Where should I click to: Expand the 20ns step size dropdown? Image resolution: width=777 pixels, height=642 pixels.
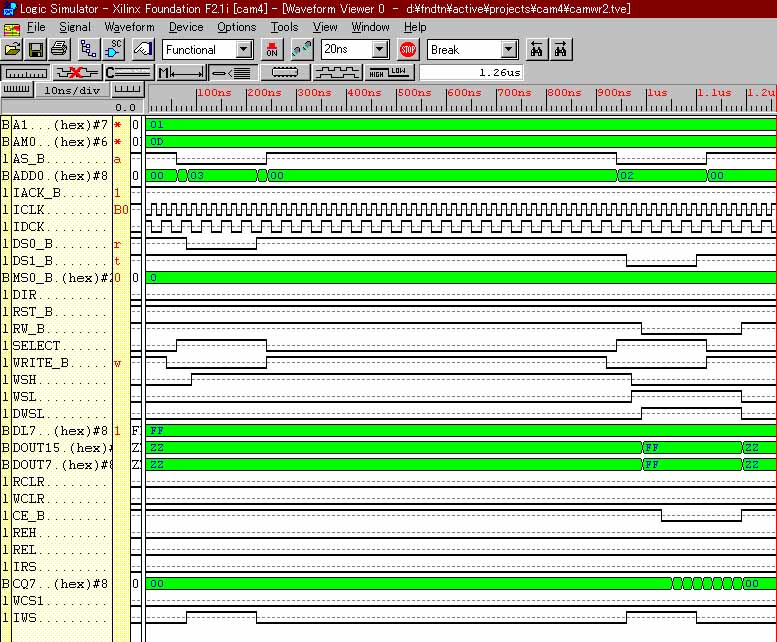pos(380,49)
